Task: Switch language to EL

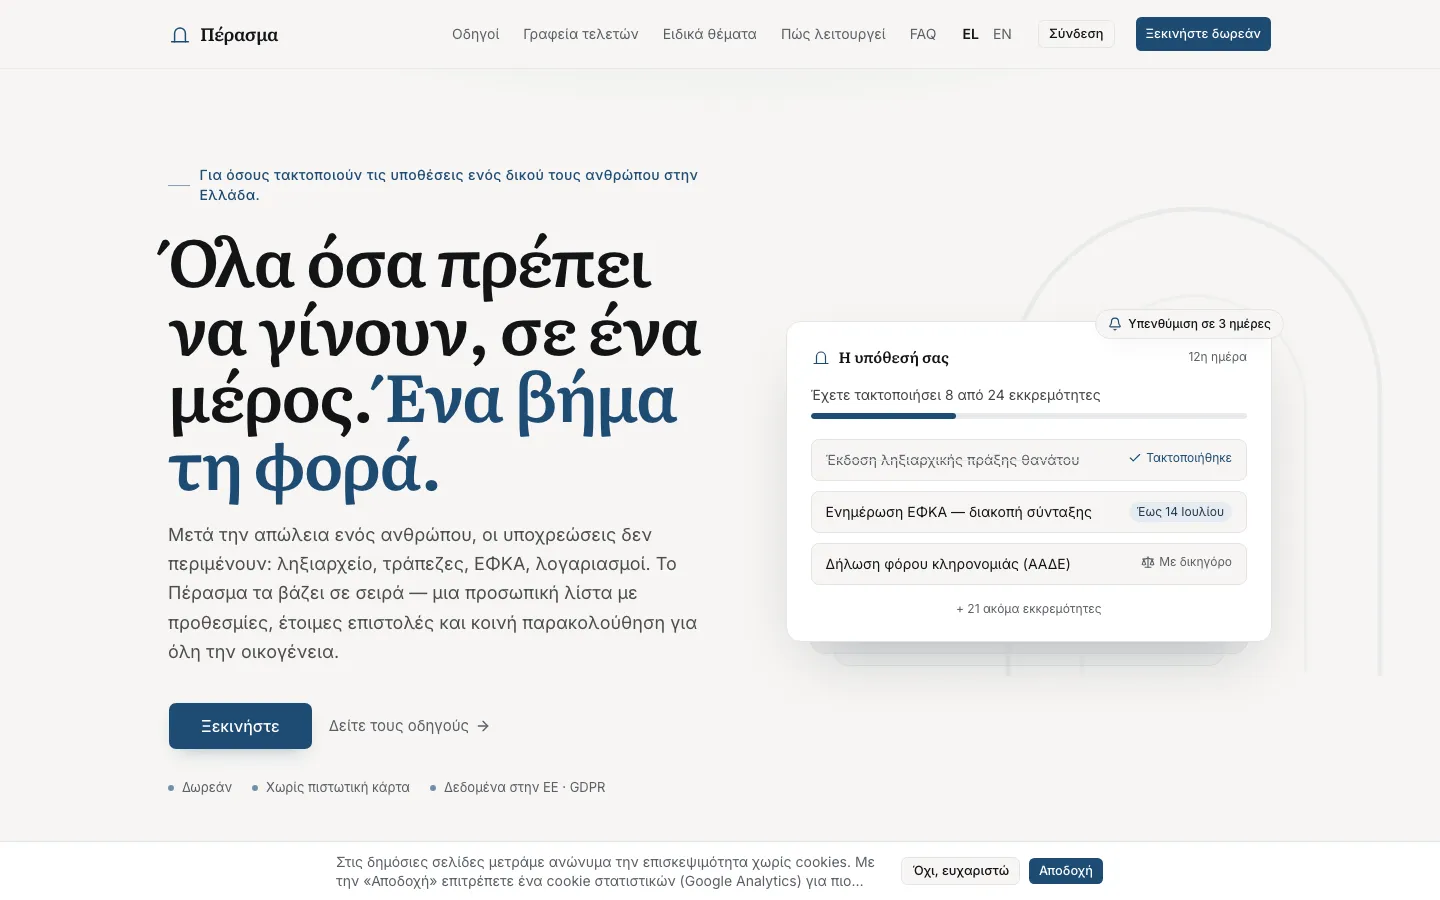Action: [x=970, y=34]
